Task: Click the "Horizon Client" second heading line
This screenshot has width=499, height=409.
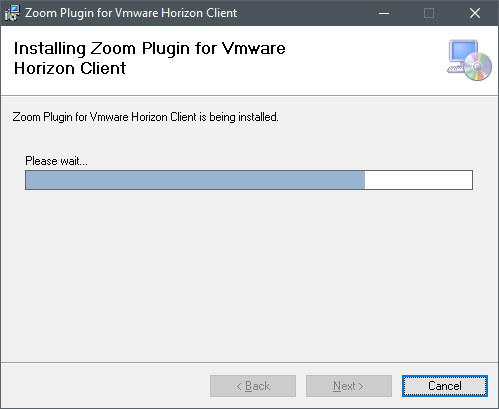Action: 70,68
